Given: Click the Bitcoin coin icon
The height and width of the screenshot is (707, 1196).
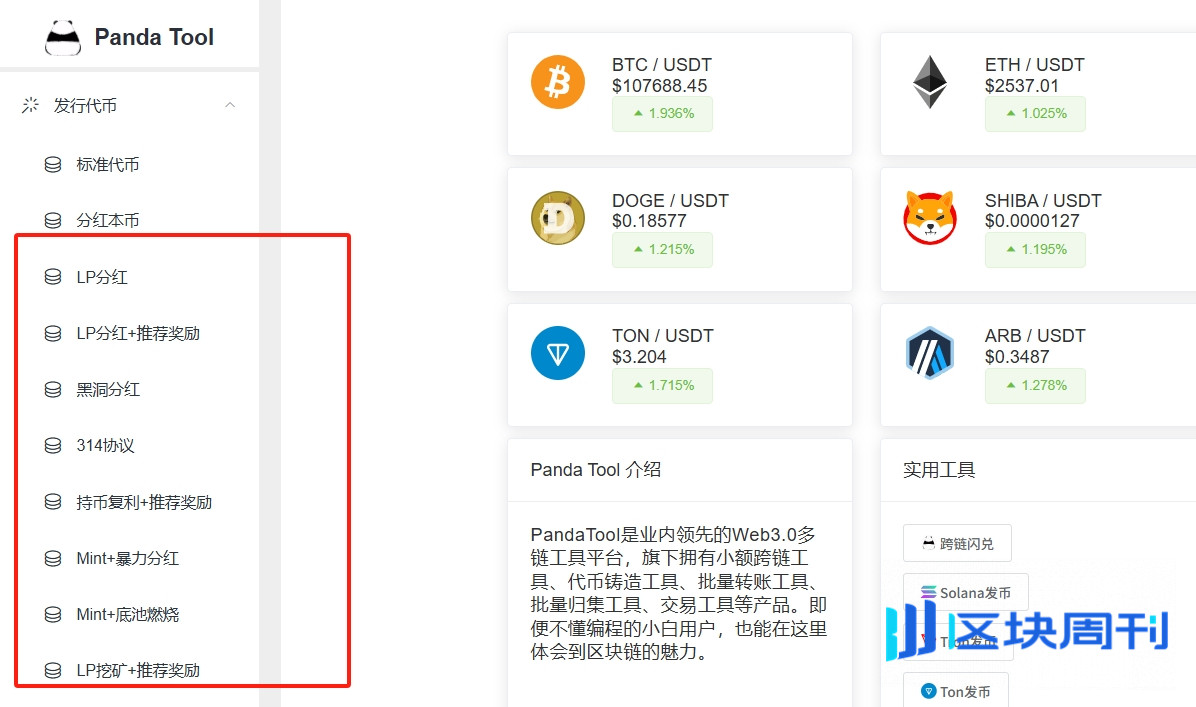Looking at the screenshot, I should coord(558,82).
